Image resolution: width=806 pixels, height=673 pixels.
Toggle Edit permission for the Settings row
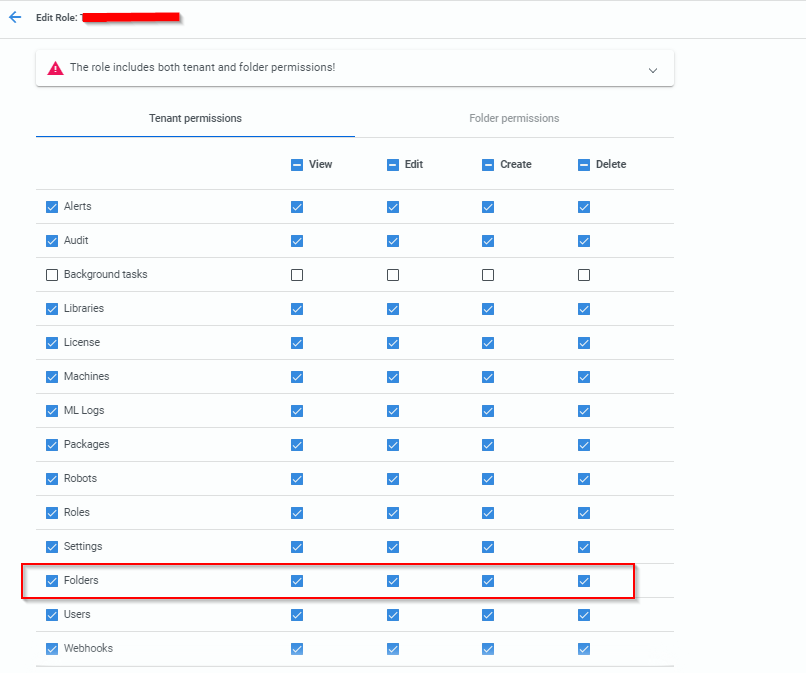click(392, 546)
